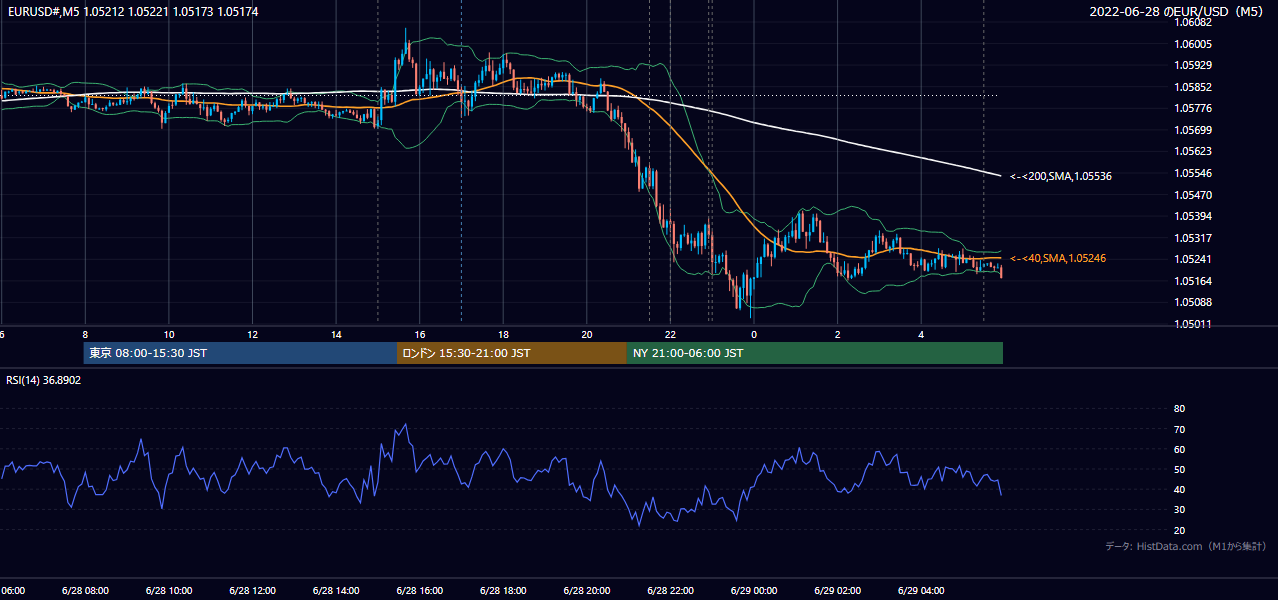This screenshot has width=1278, height=600.
Task: Click RSI scale level 80
Action: (x=1179, y=409)
